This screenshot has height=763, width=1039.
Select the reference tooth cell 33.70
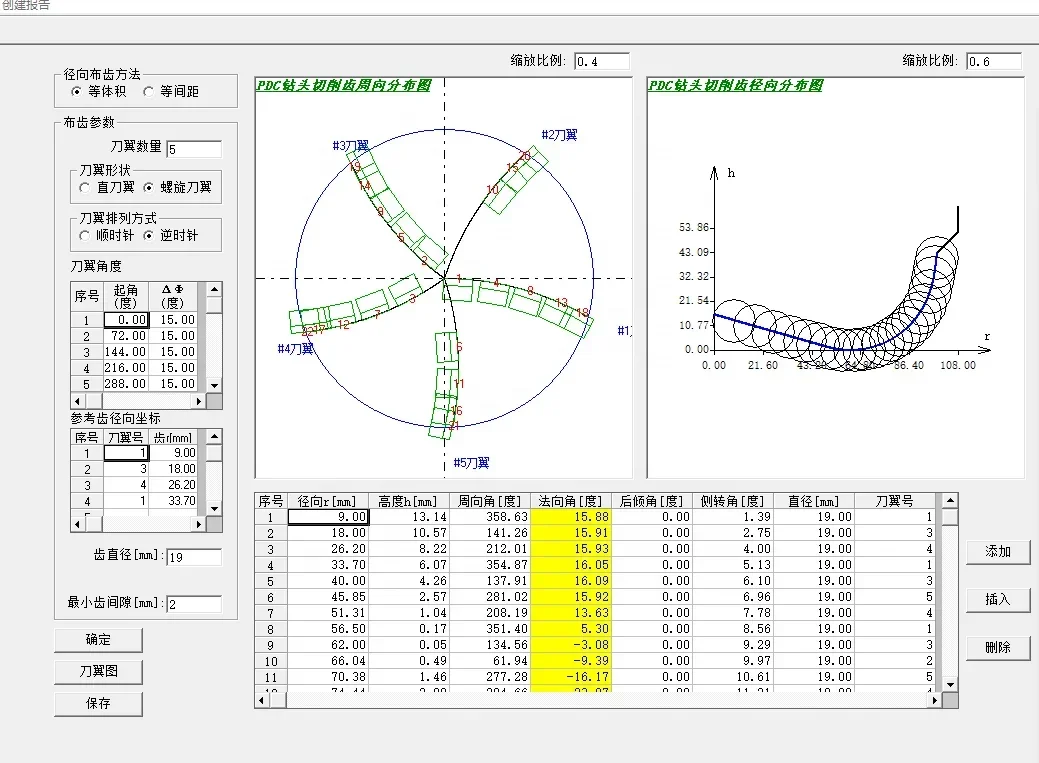[174, 500]
